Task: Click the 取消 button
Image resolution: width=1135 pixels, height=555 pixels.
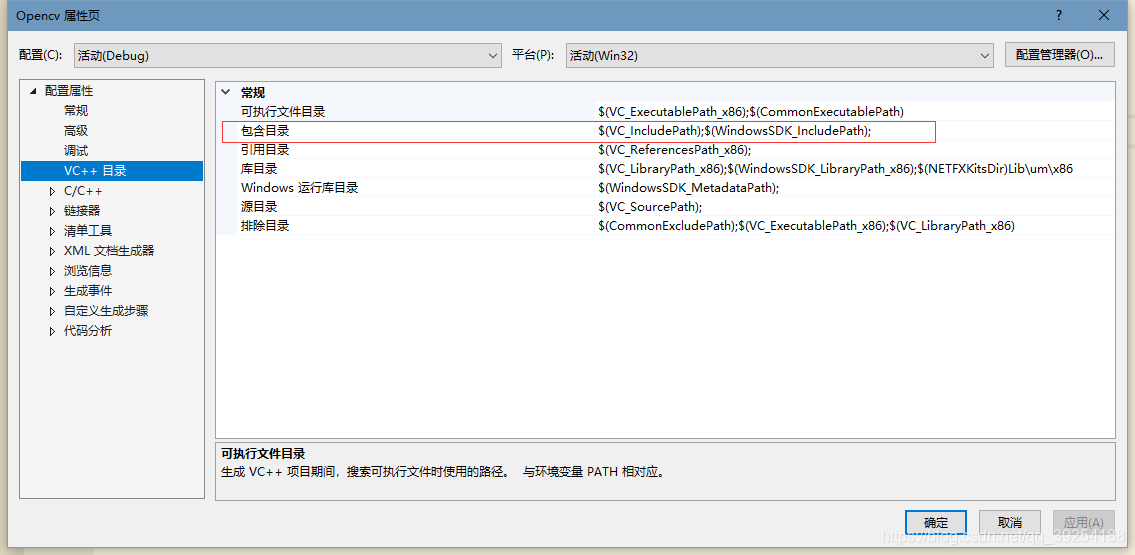Action: click(x=1010, y=522)
